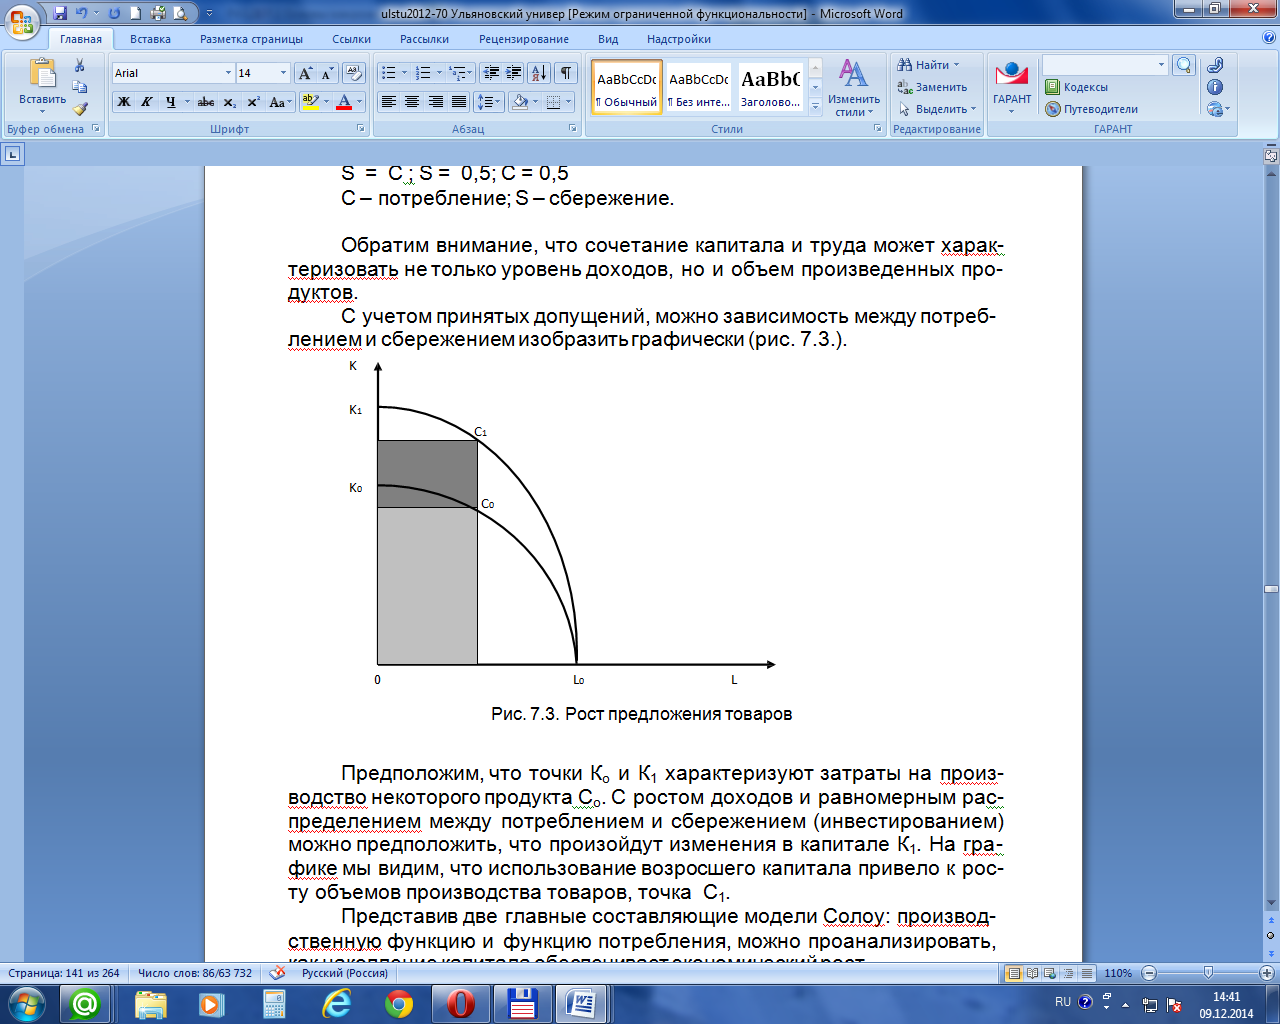1280x1024 pixels.
Task: Select the Заголово... heading style
Action: click(770, 87)
